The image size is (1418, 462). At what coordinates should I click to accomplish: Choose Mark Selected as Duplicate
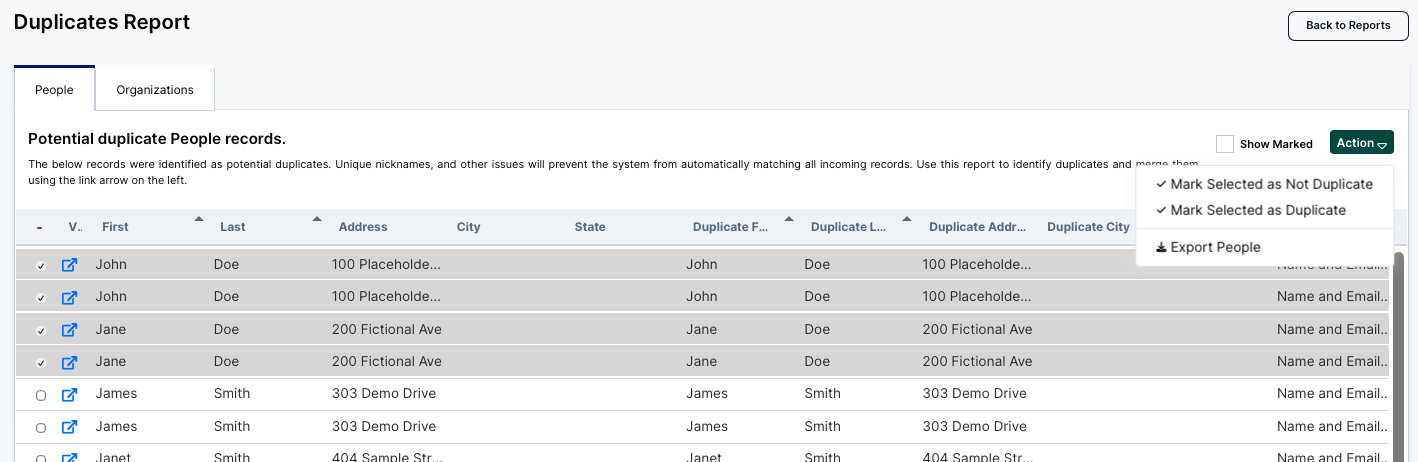pyautogui.click(x=1251, y=210)
